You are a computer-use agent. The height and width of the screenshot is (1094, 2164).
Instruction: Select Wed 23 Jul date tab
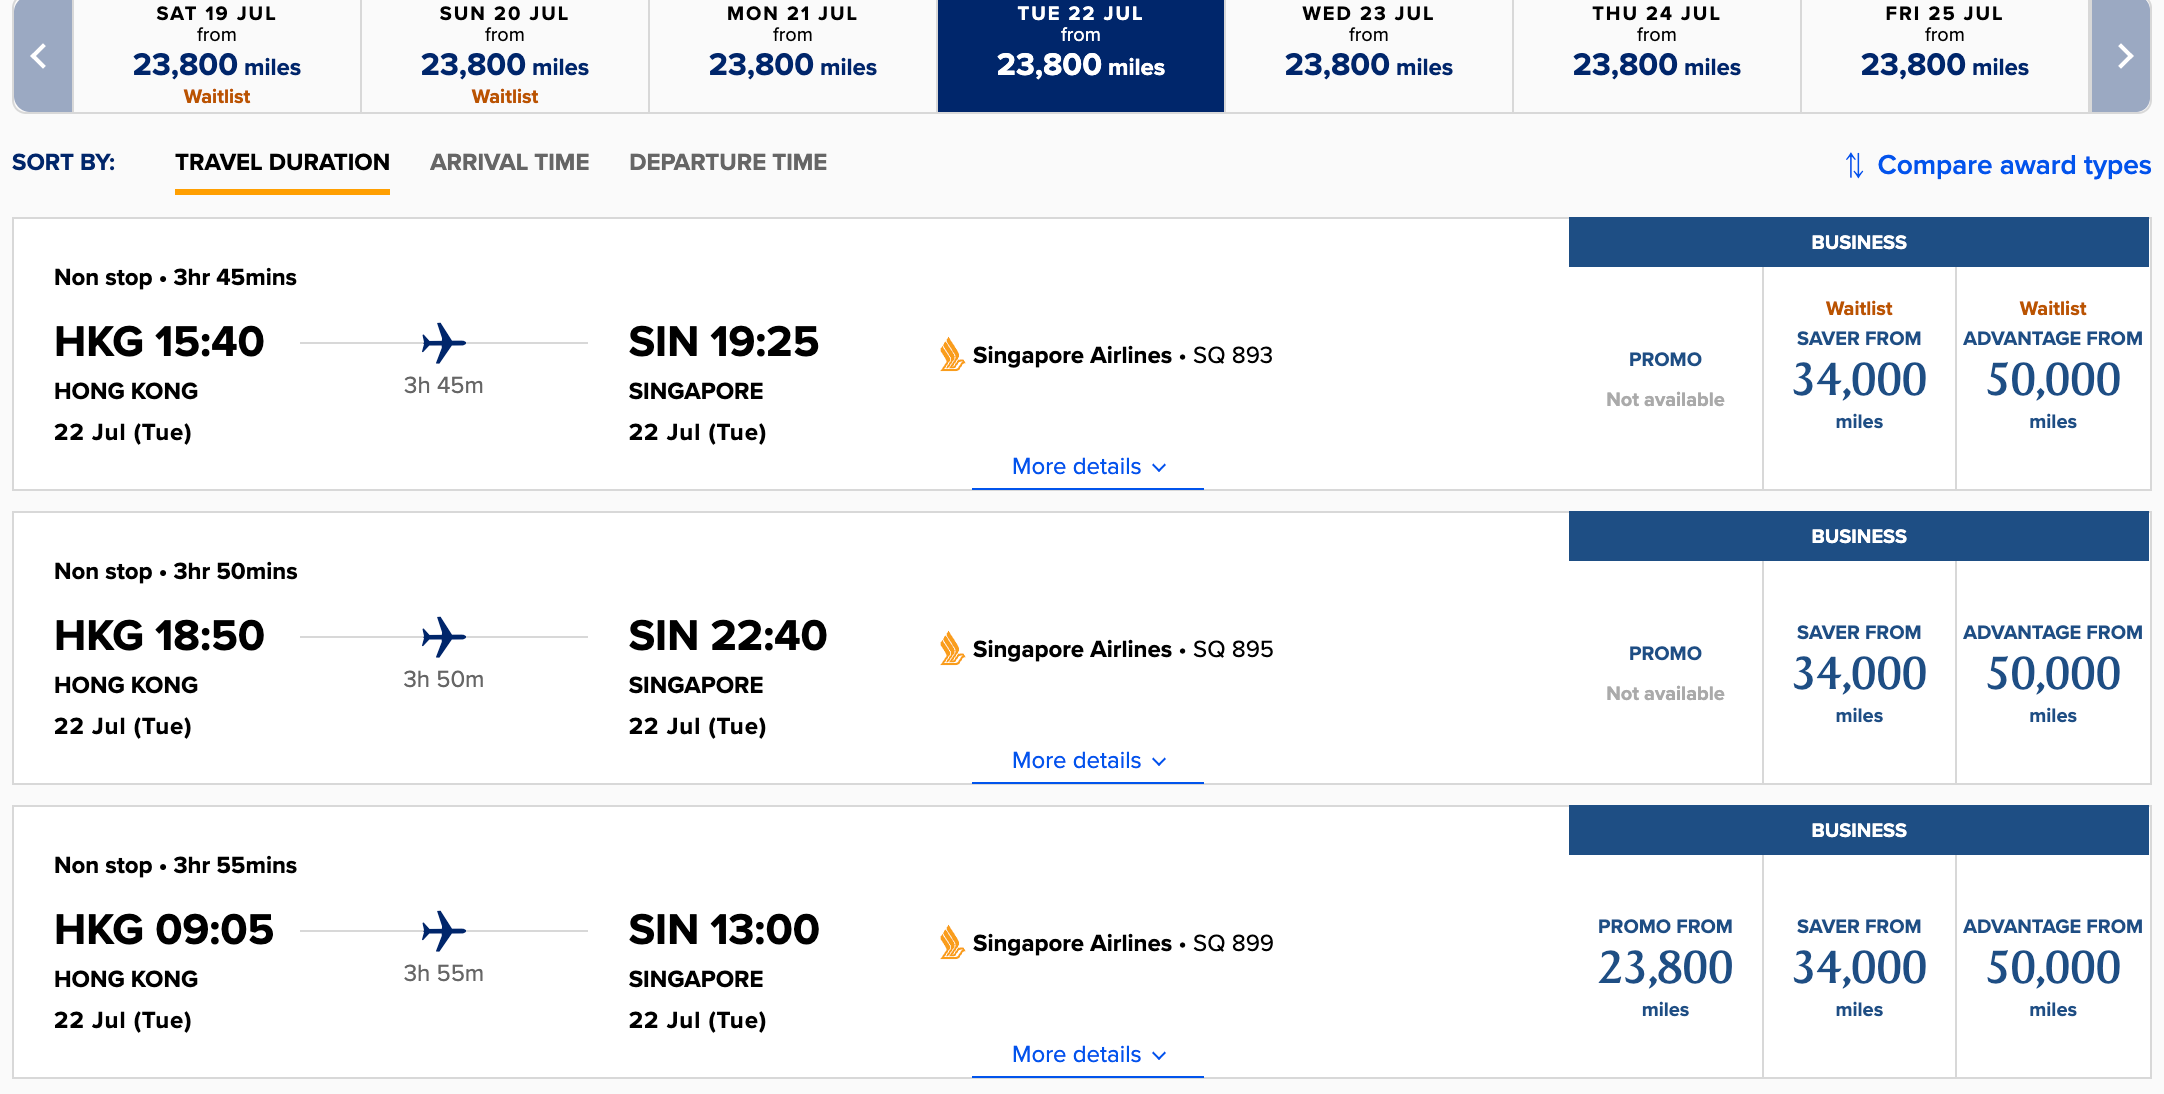coord(1368,56)
